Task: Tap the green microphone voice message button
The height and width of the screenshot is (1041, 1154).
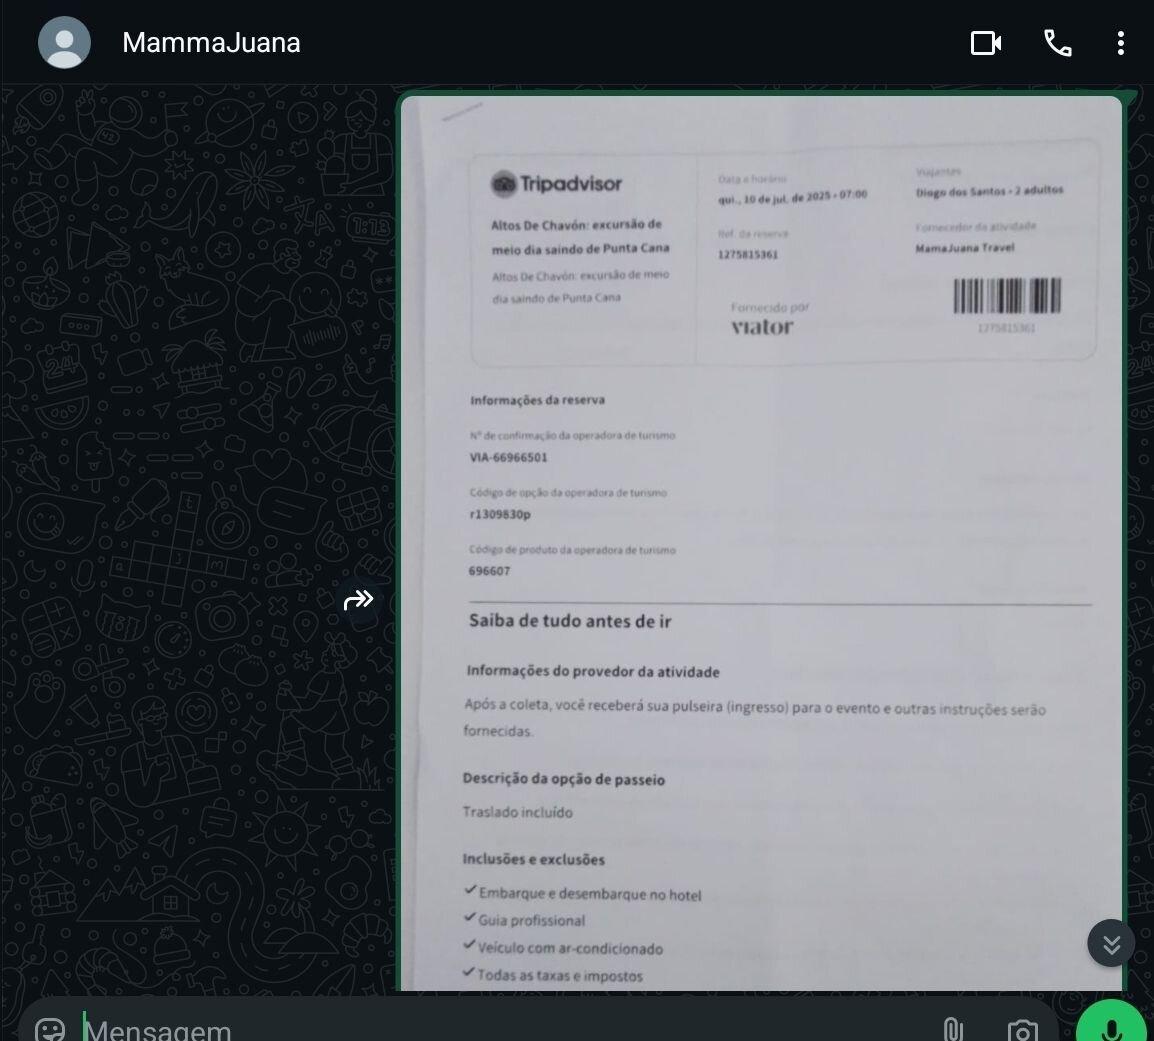Action: pos(1111,1023)
